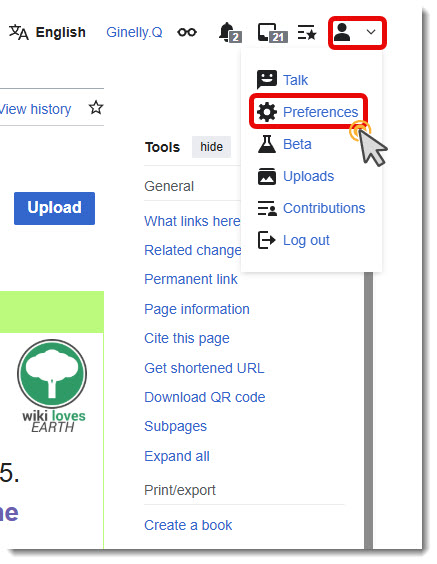Open the Ginelly.Q user page link
This screenshot has height=564, width=437.
134,32
